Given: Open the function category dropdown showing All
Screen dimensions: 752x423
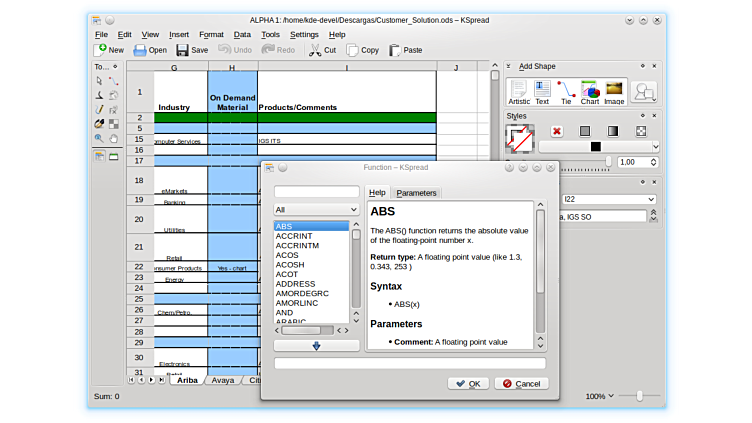Looking at the screenshot, I should pyautogui.click(x=316, y=210).
